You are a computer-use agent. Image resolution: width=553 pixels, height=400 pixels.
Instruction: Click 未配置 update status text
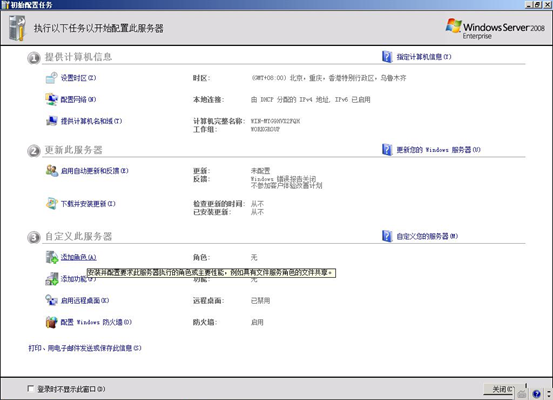point(260,171)
